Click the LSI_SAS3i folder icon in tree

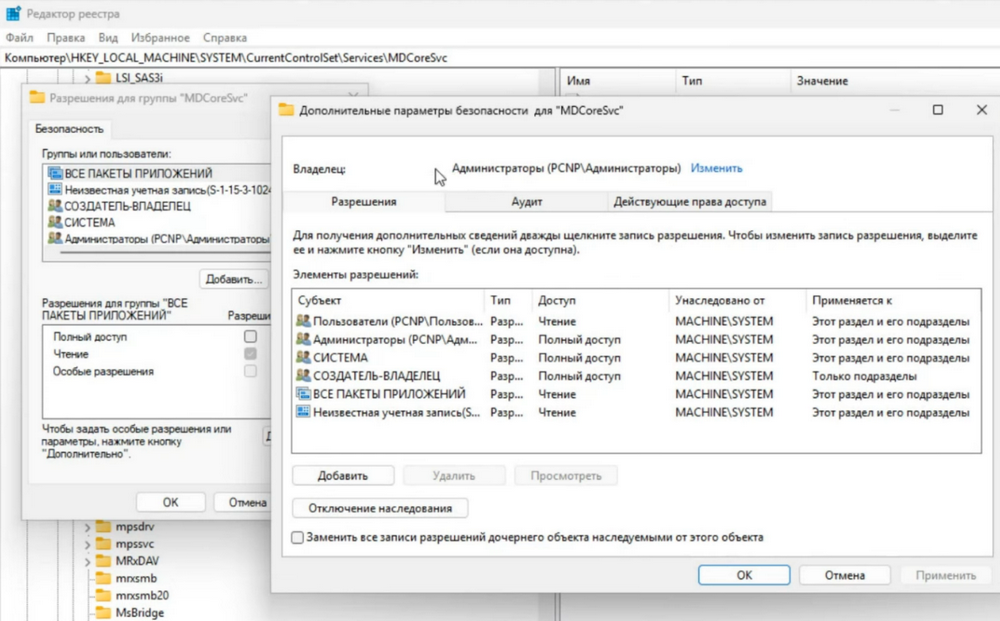(103, 78)
